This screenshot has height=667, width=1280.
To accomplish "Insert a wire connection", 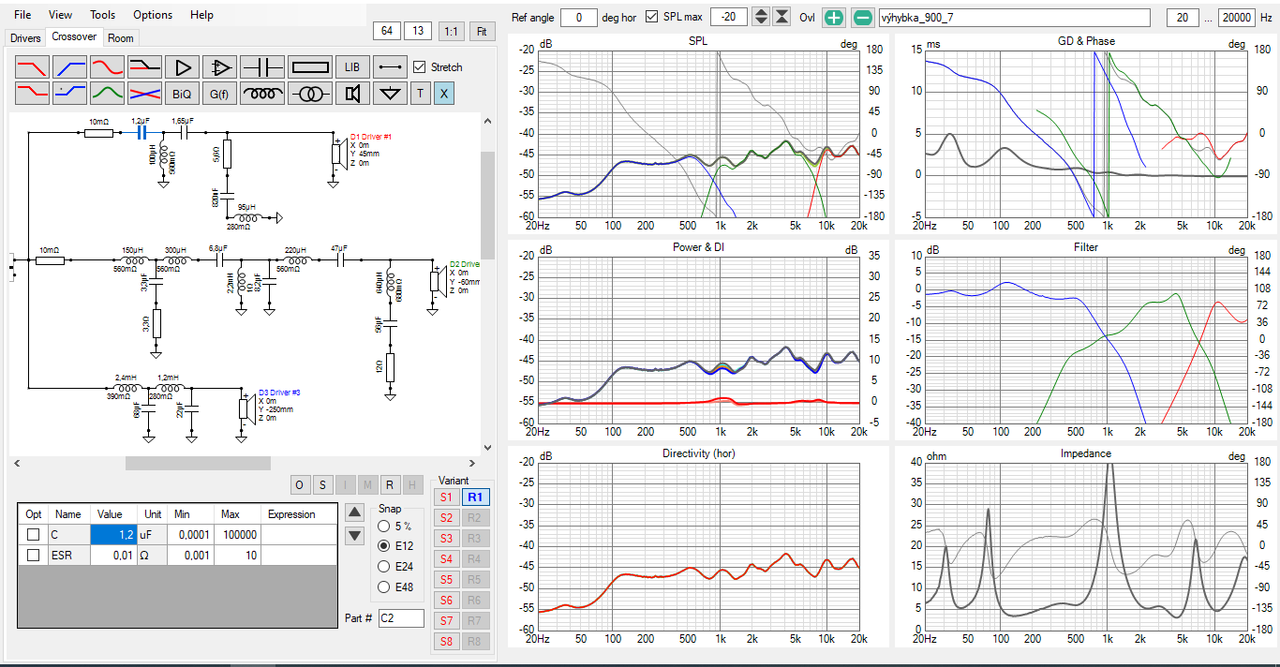I will click(390, 67).
